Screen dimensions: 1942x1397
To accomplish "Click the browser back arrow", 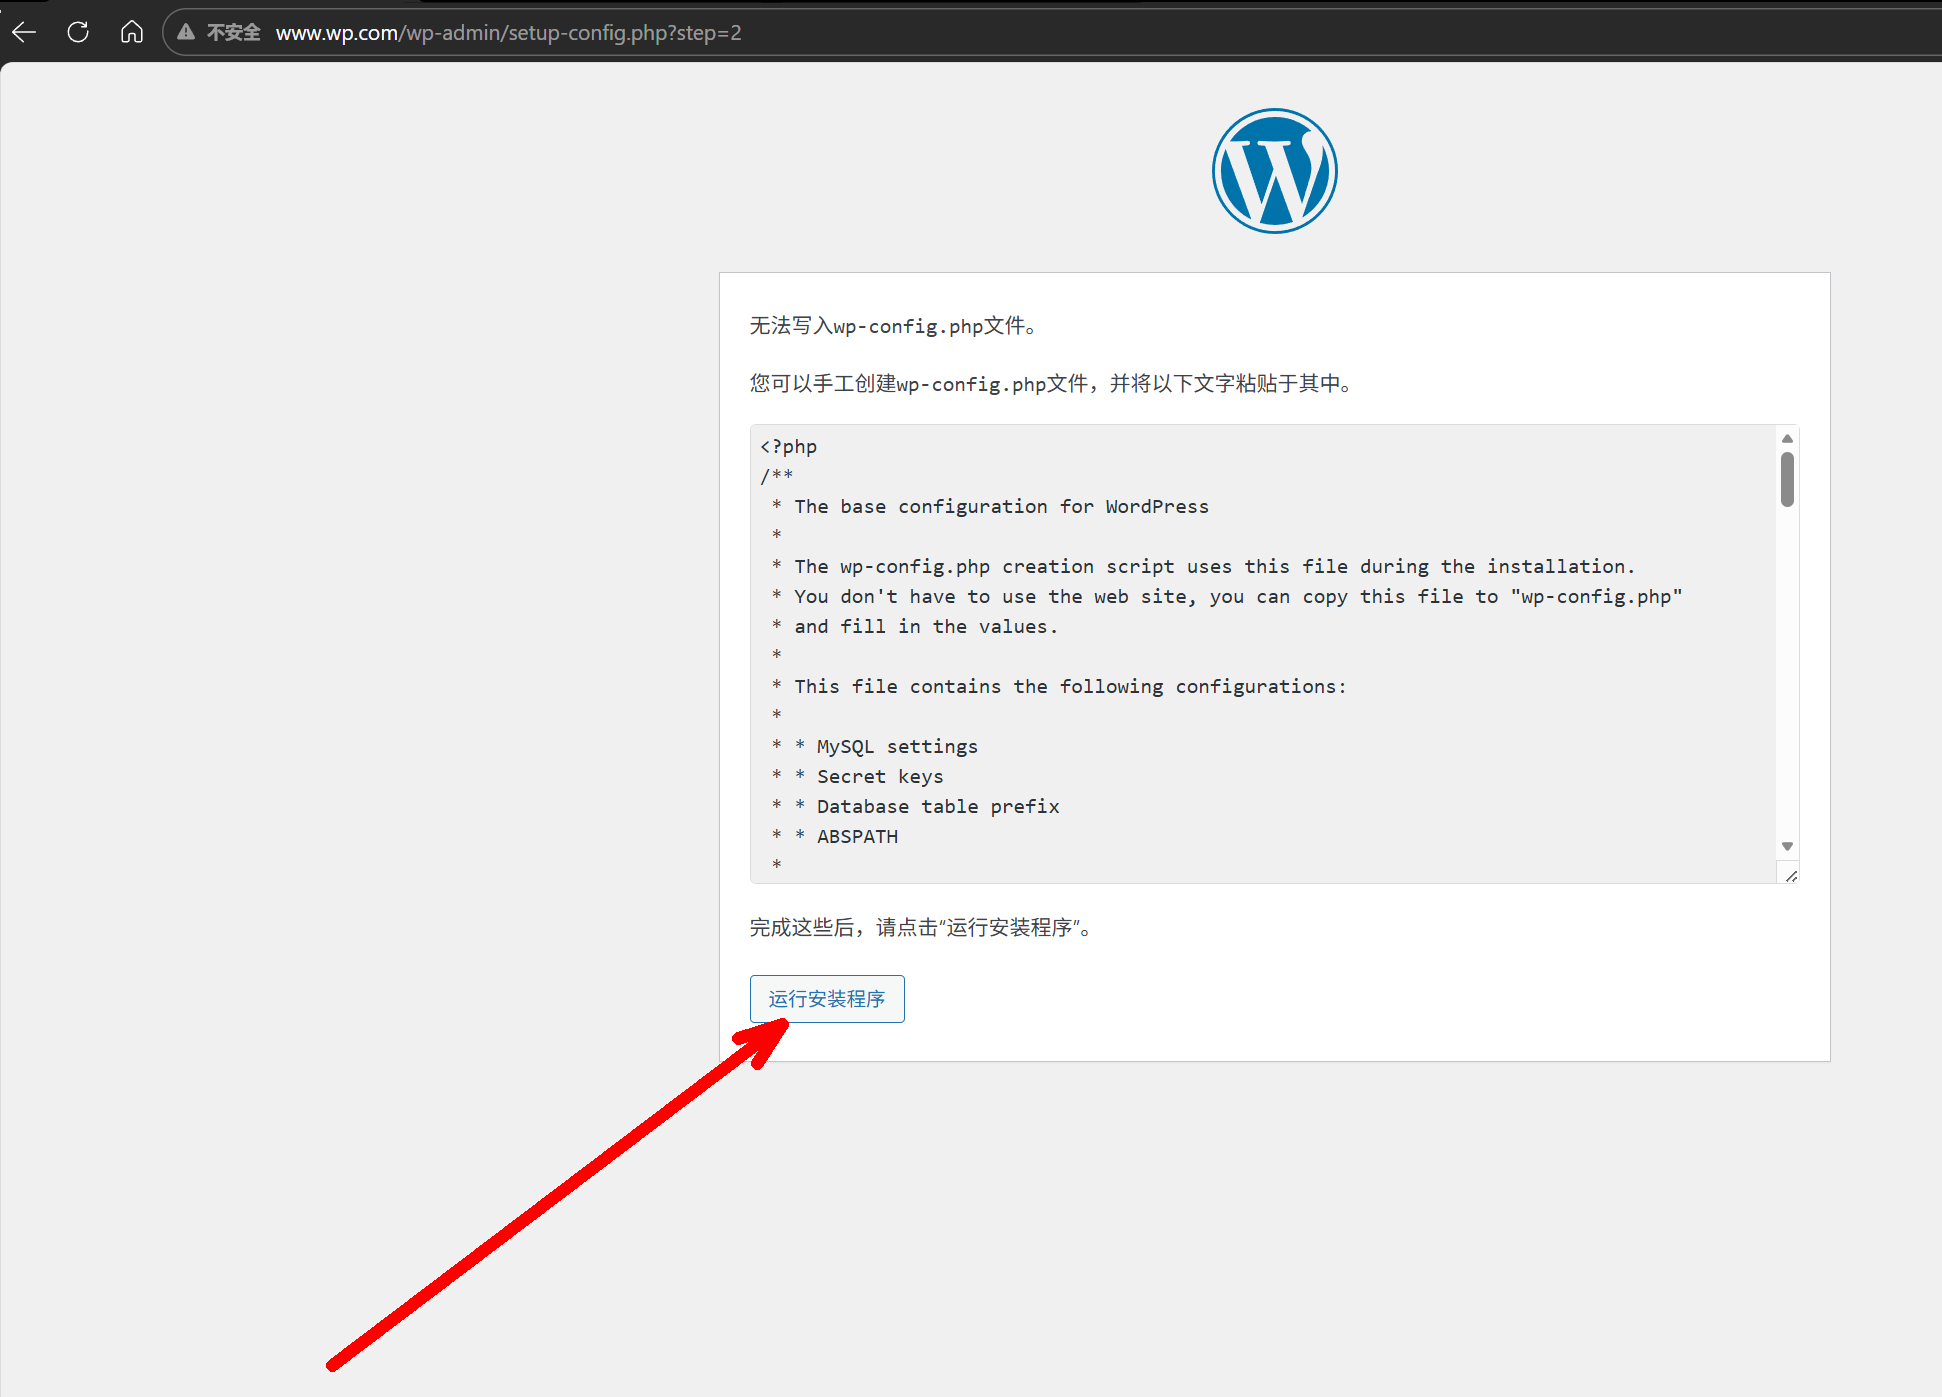I will [x=24, y=32].
